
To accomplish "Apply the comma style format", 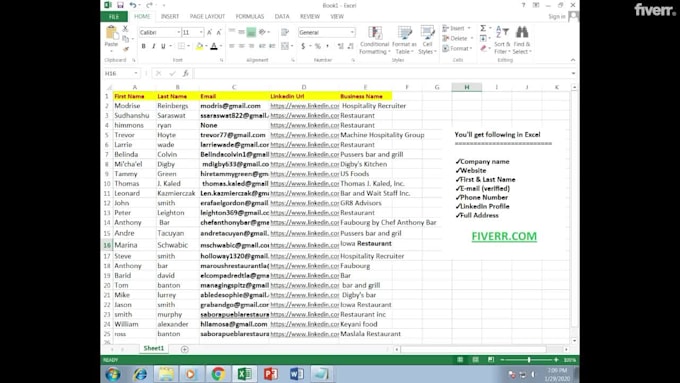I will pos(327,46).
